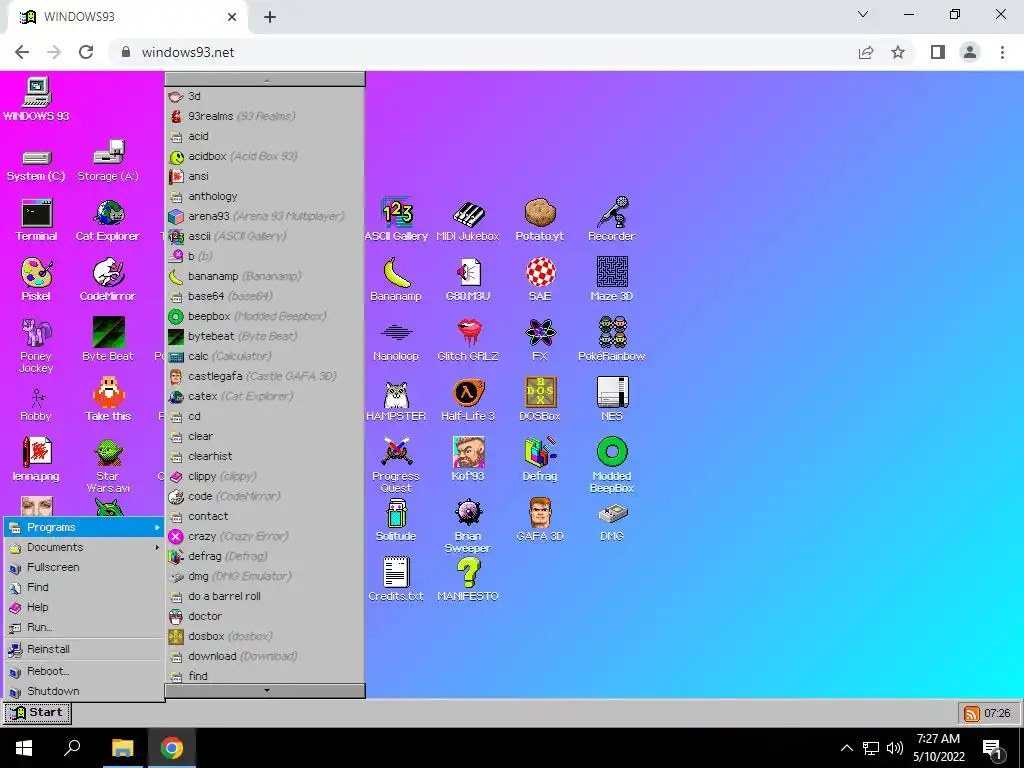Viewport: 1024px width, 768px height.
Task: Launch Nanoloop icon
Action: point(396,341)
